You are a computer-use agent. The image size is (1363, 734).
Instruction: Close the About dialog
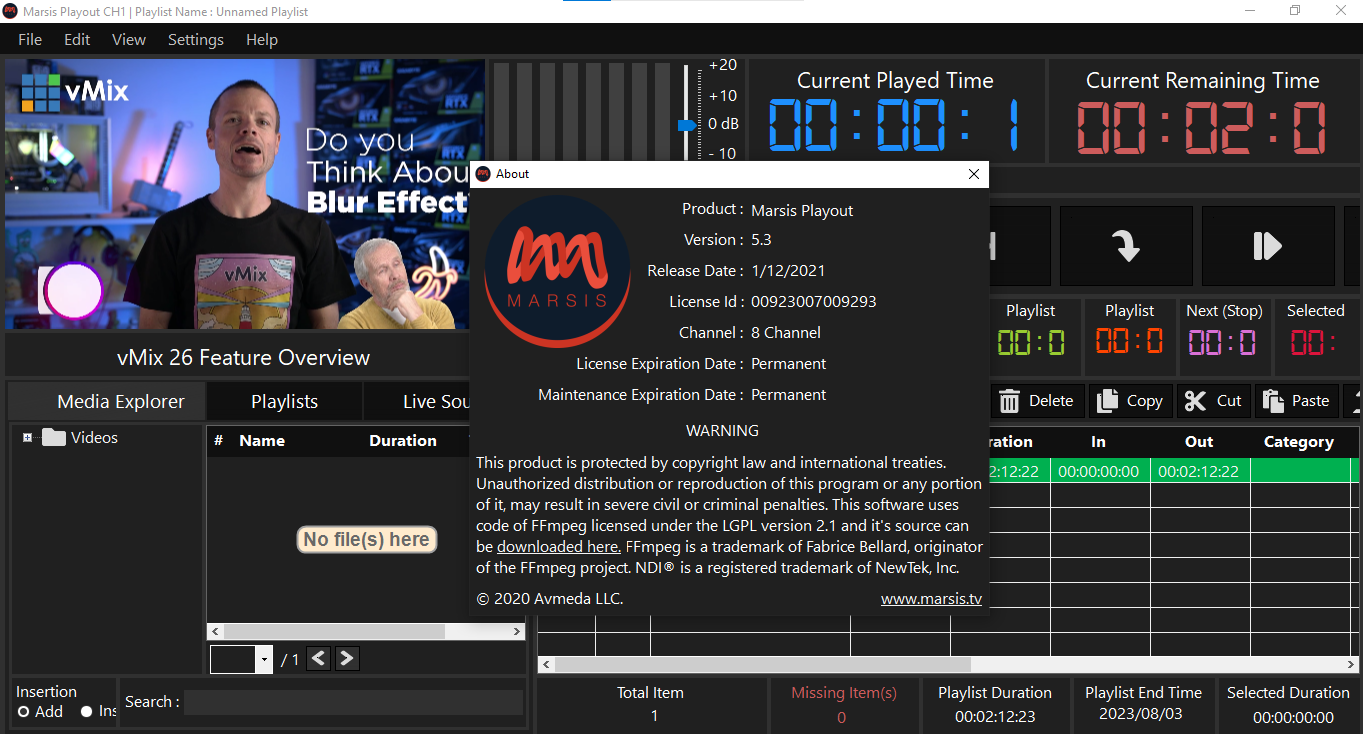[x=974, y=173]
